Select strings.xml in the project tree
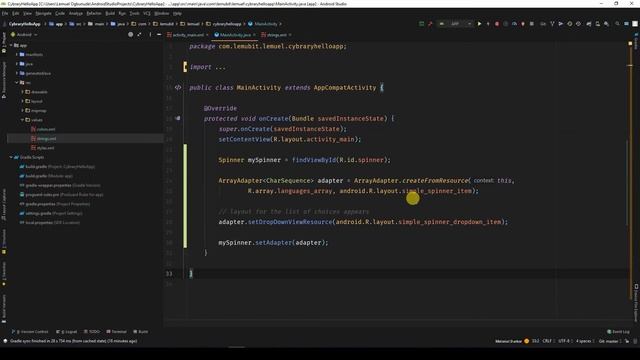The image size is (640, 360). point(43,138)
